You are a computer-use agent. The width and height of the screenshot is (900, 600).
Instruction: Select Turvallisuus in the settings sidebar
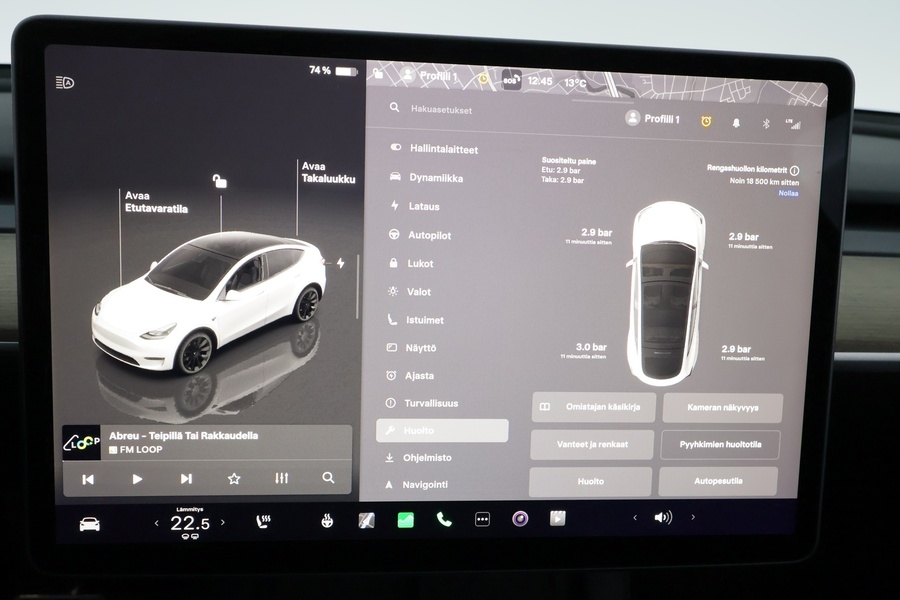[x=433, y=403]
